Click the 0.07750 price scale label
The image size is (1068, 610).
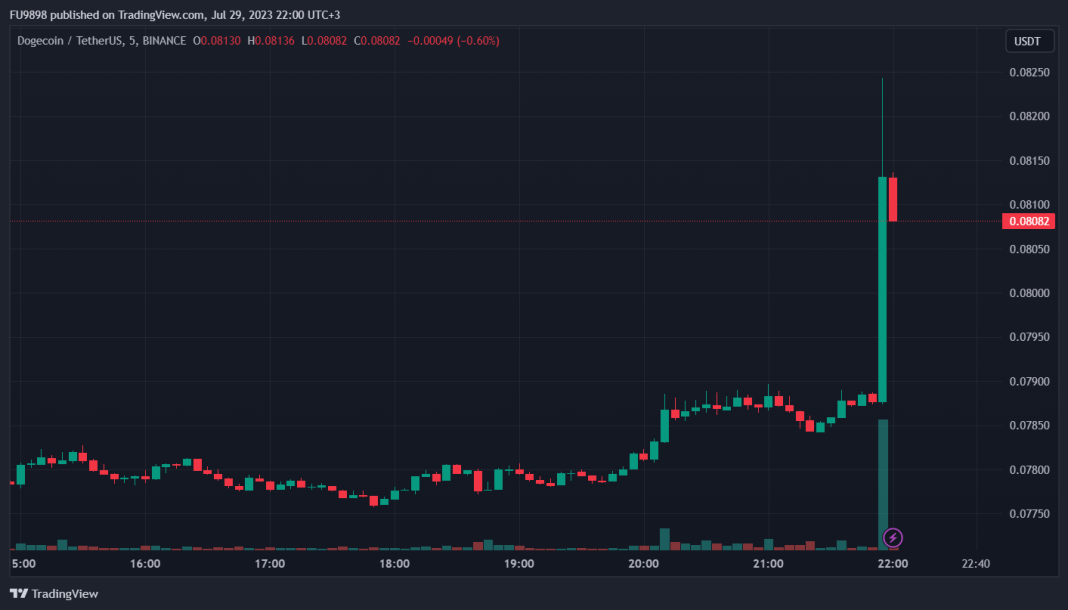pyautogui.click(x=1029, y=514)
